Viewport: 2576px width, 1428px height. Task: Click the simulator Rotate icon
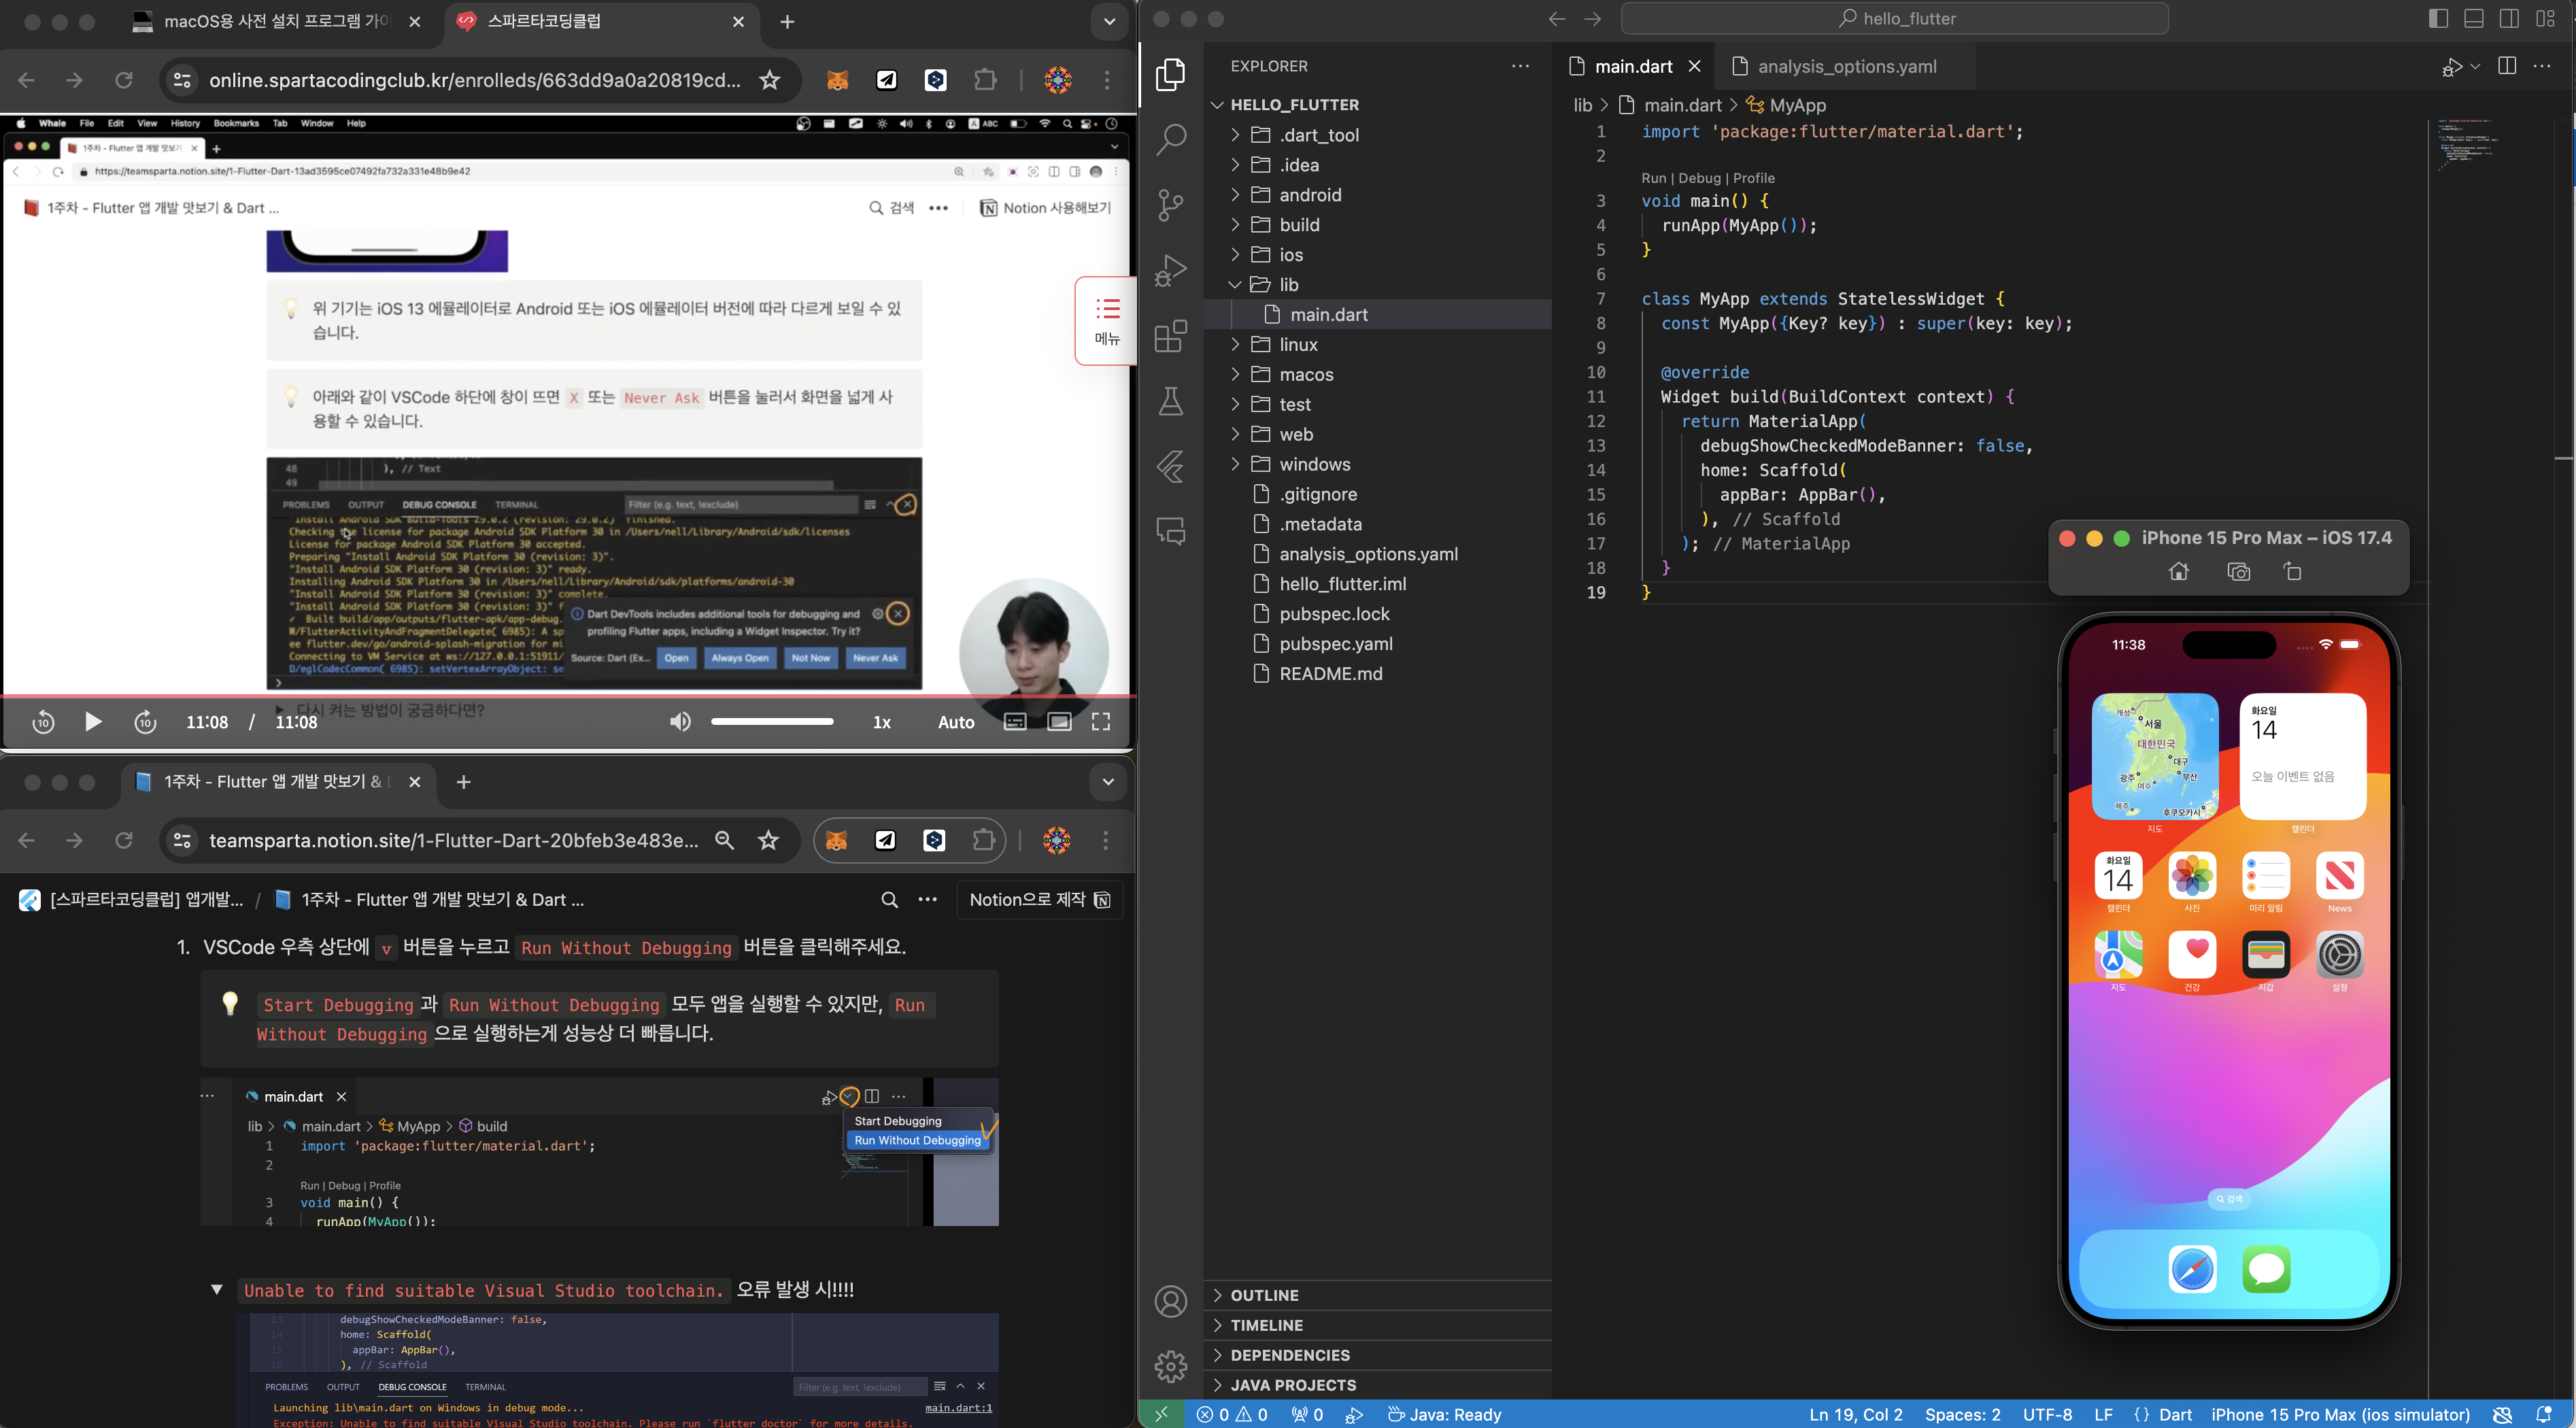pos(2293,572)
